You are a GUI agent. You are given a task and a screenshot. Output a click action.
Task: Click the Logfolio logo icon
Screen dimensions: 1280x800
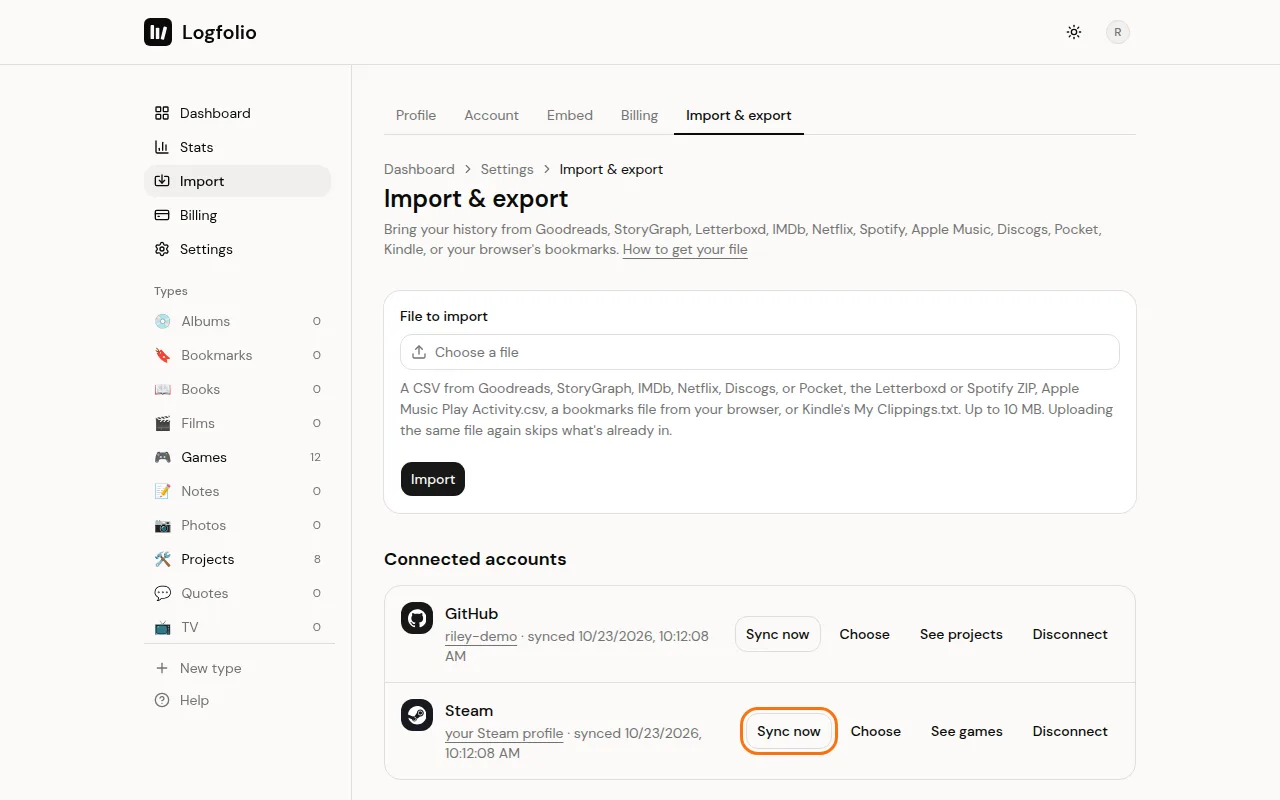pos(158,32)
